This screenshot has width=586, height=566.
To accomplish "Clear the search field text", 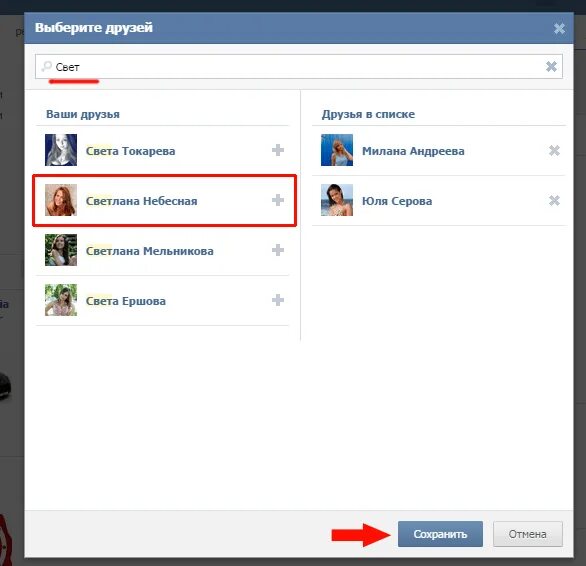I will pyautogui.click(x=551, y=67).
